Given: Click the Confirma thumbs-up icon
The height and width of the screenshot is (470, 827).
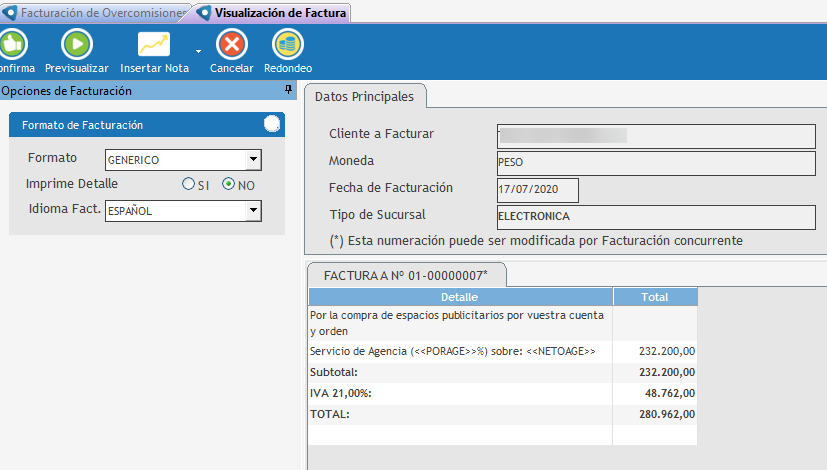Looking at the screenshot, I should (12, 45).
